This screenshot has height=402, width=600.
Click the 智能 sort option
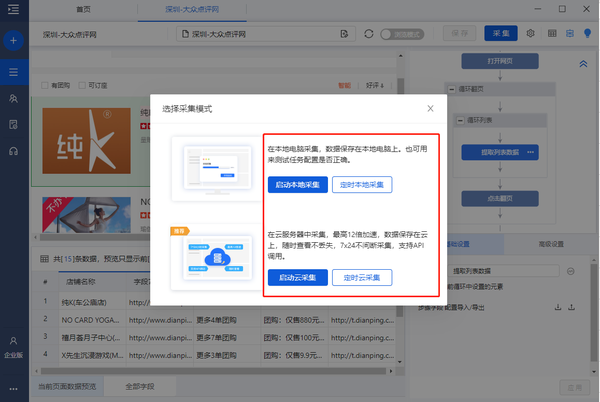coord(344,85)
